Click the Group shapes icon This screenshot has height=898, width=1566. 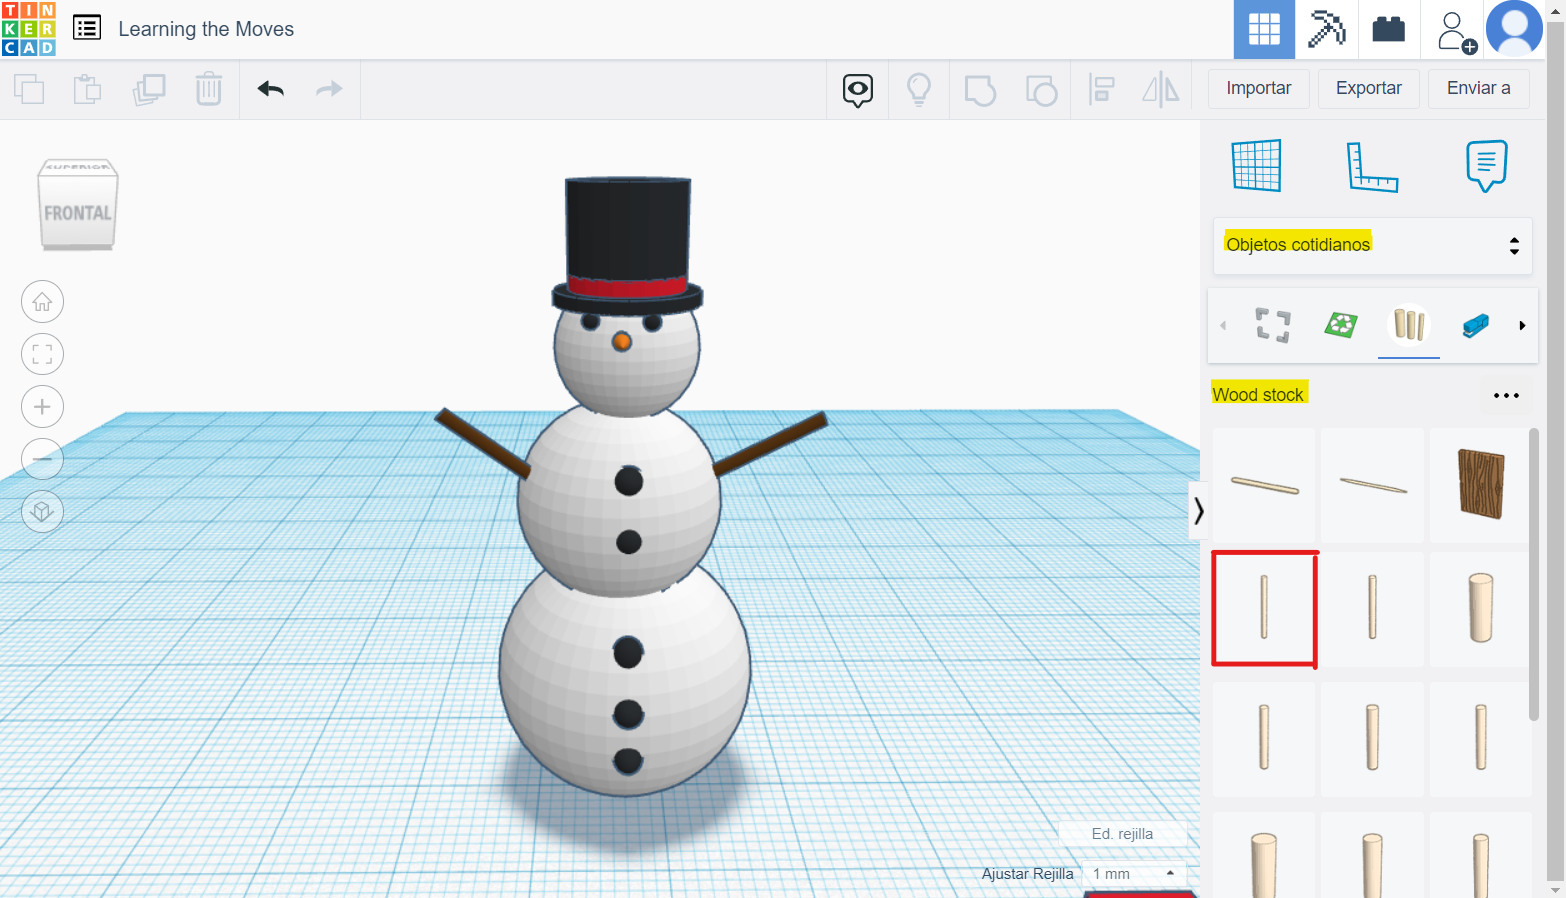[980, 90]
